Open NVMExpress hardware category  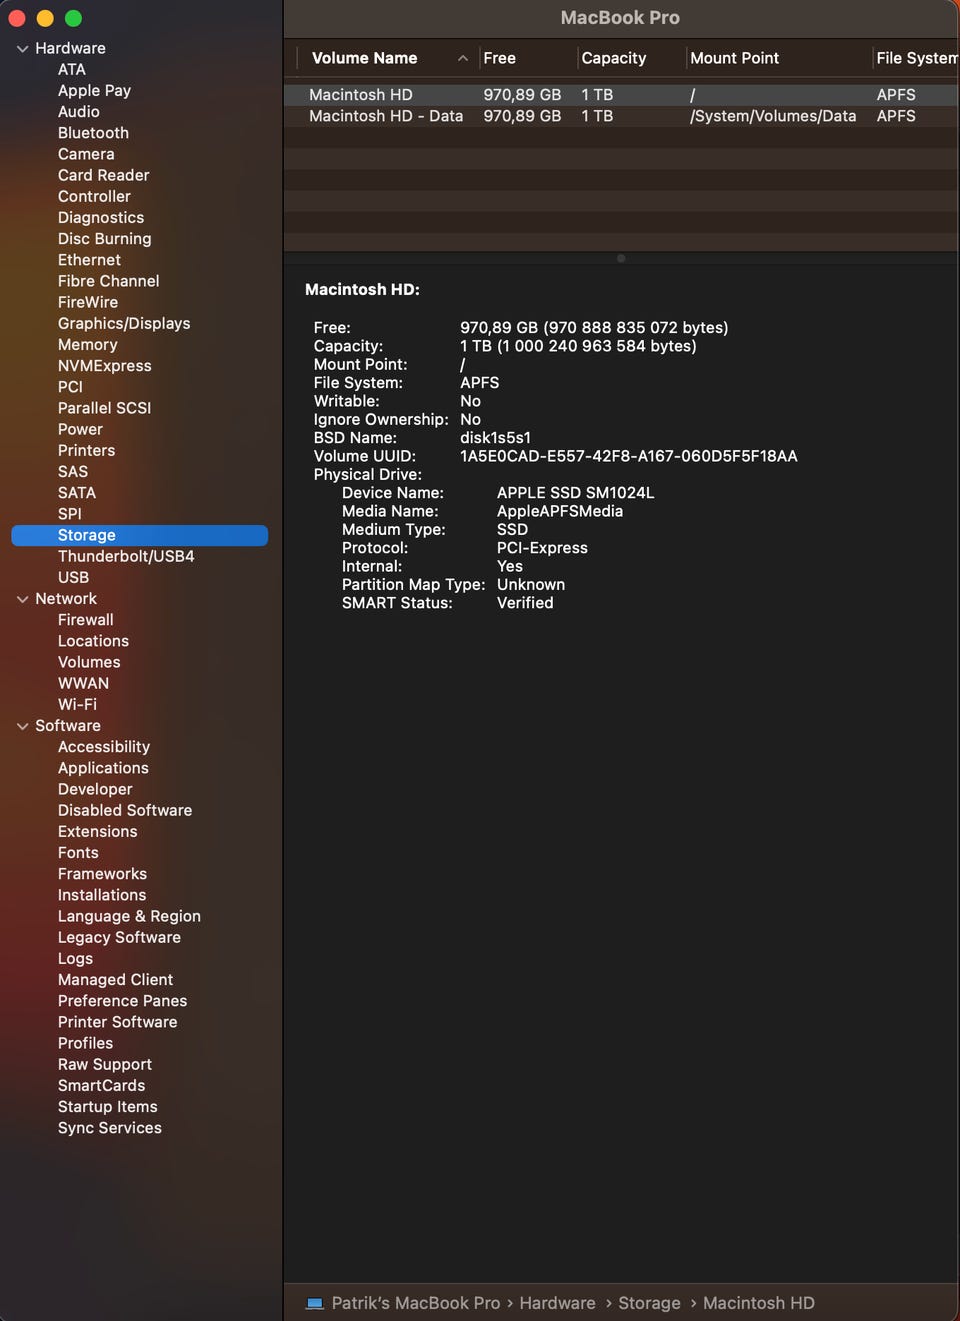click(105, 366)
